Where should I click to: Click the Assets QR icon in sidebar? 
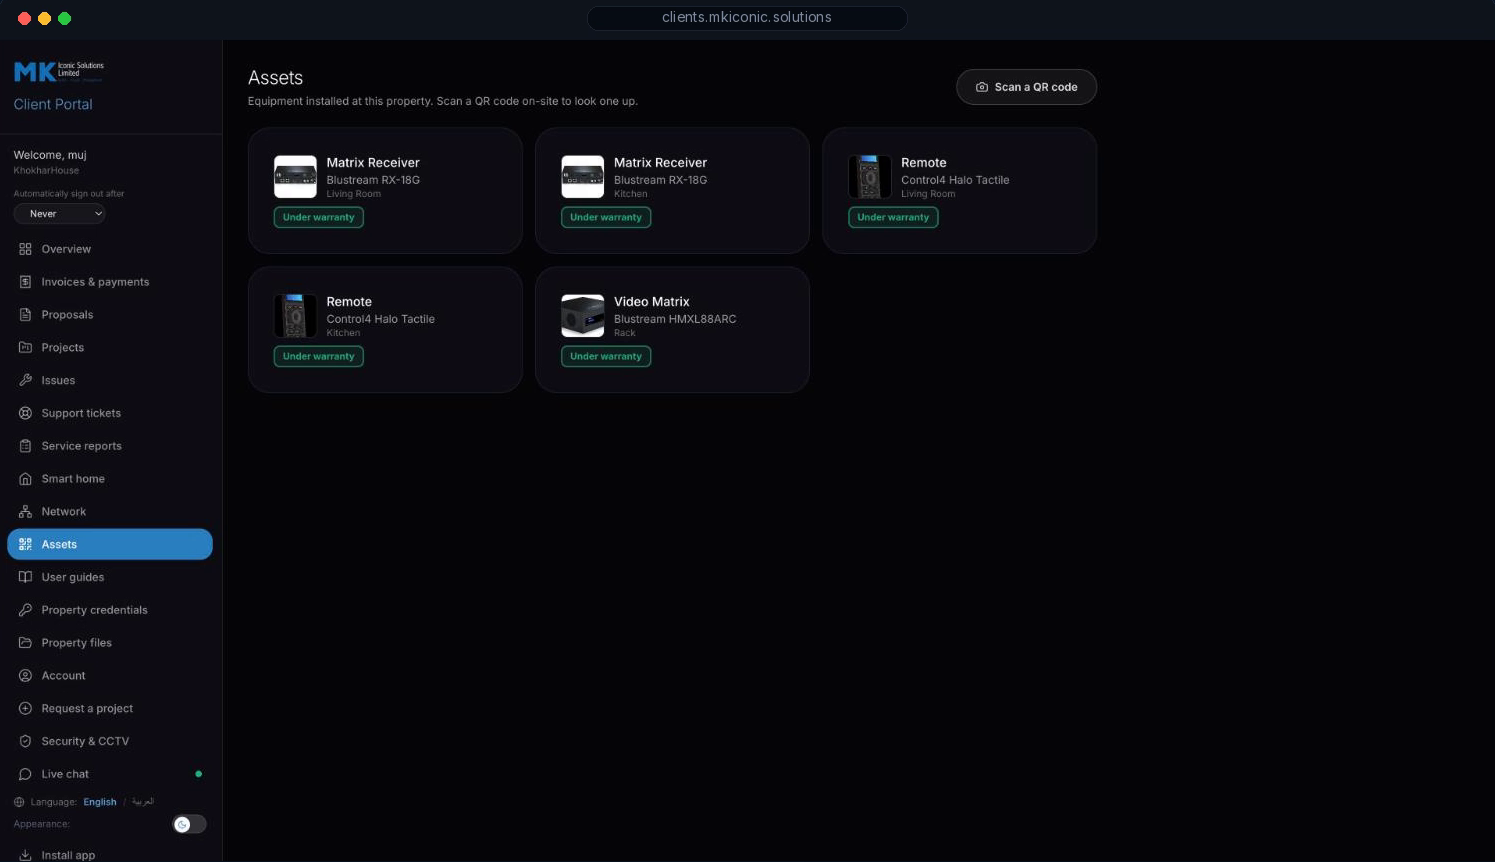tap(26, 544)
